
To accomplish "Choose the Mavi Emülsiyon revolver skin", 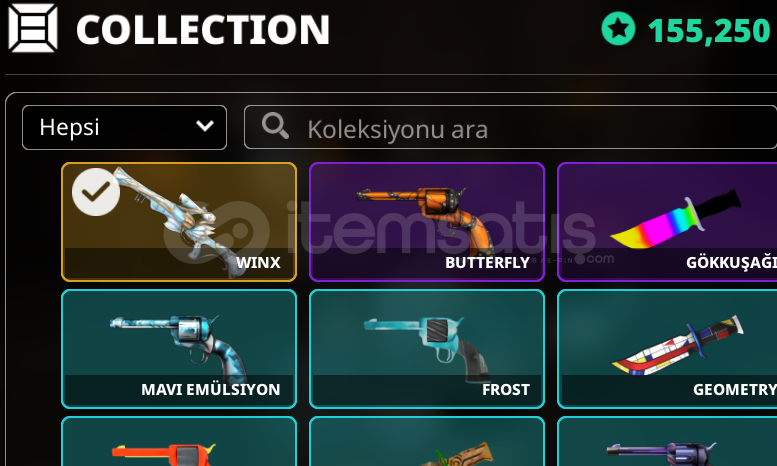I will (179, 349).
